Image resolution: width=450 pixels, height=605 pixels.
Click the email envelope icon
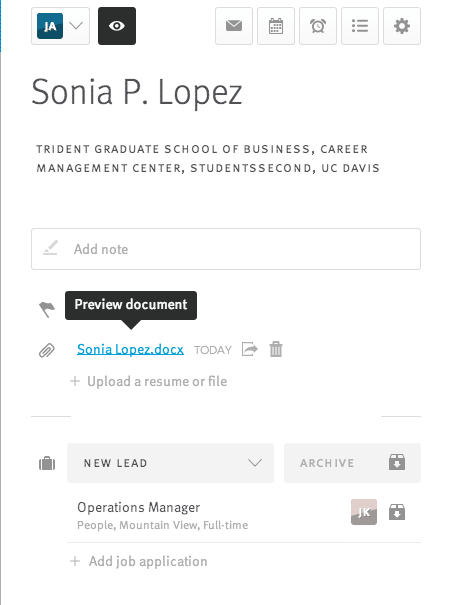(x=234, y=26)
